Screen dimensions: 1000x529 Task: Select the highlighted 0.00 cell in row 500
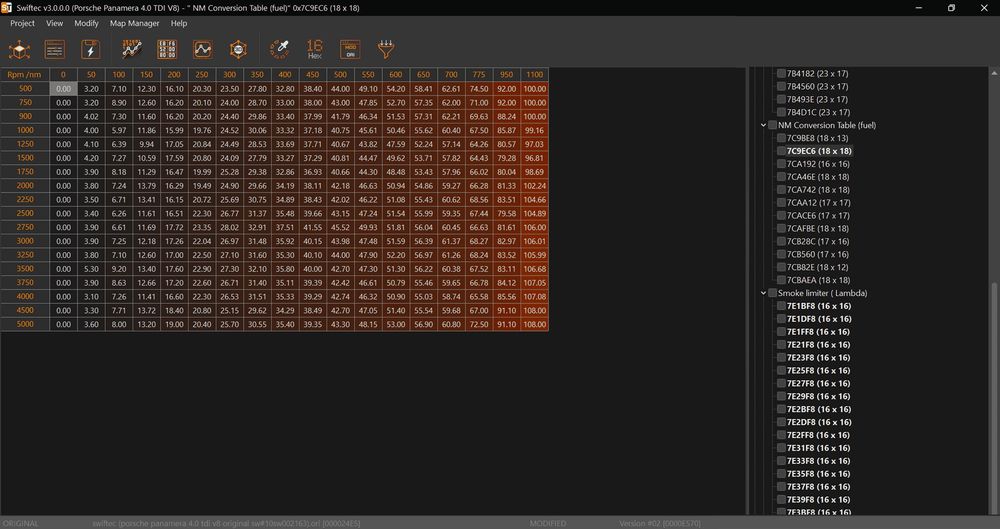64,89
